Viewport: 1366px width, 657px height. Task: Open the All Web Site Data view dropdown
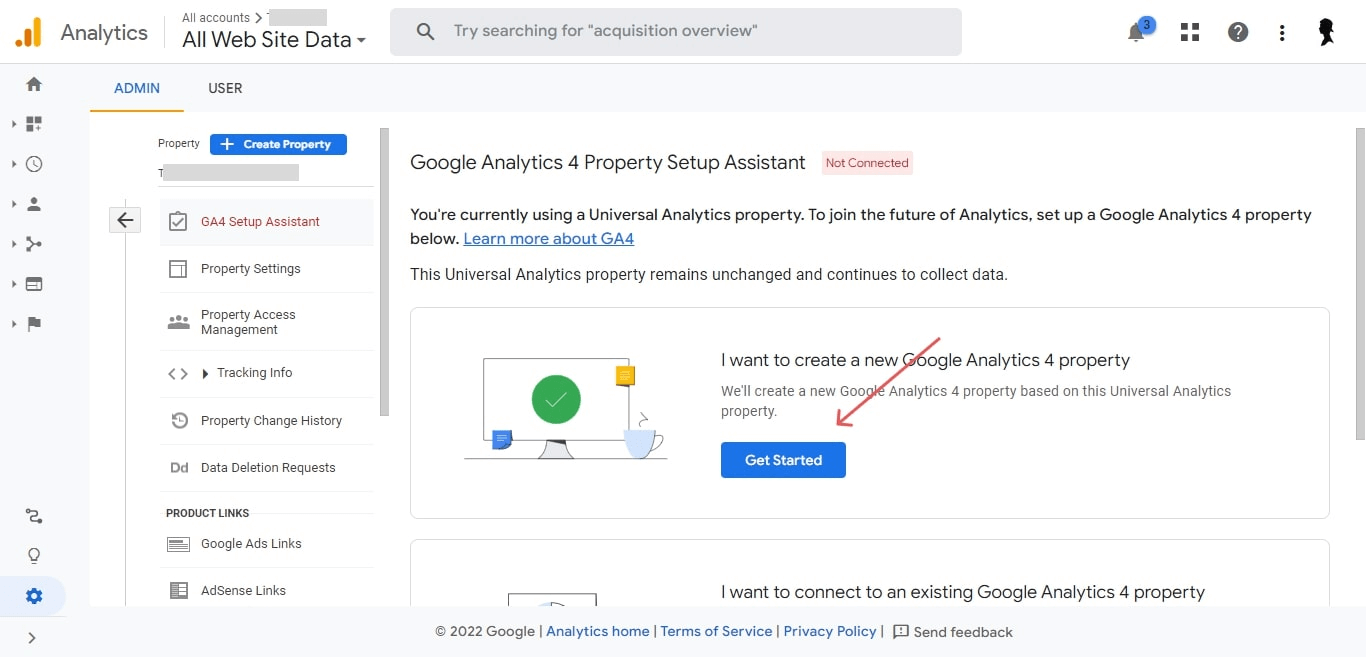coord(274,40)
